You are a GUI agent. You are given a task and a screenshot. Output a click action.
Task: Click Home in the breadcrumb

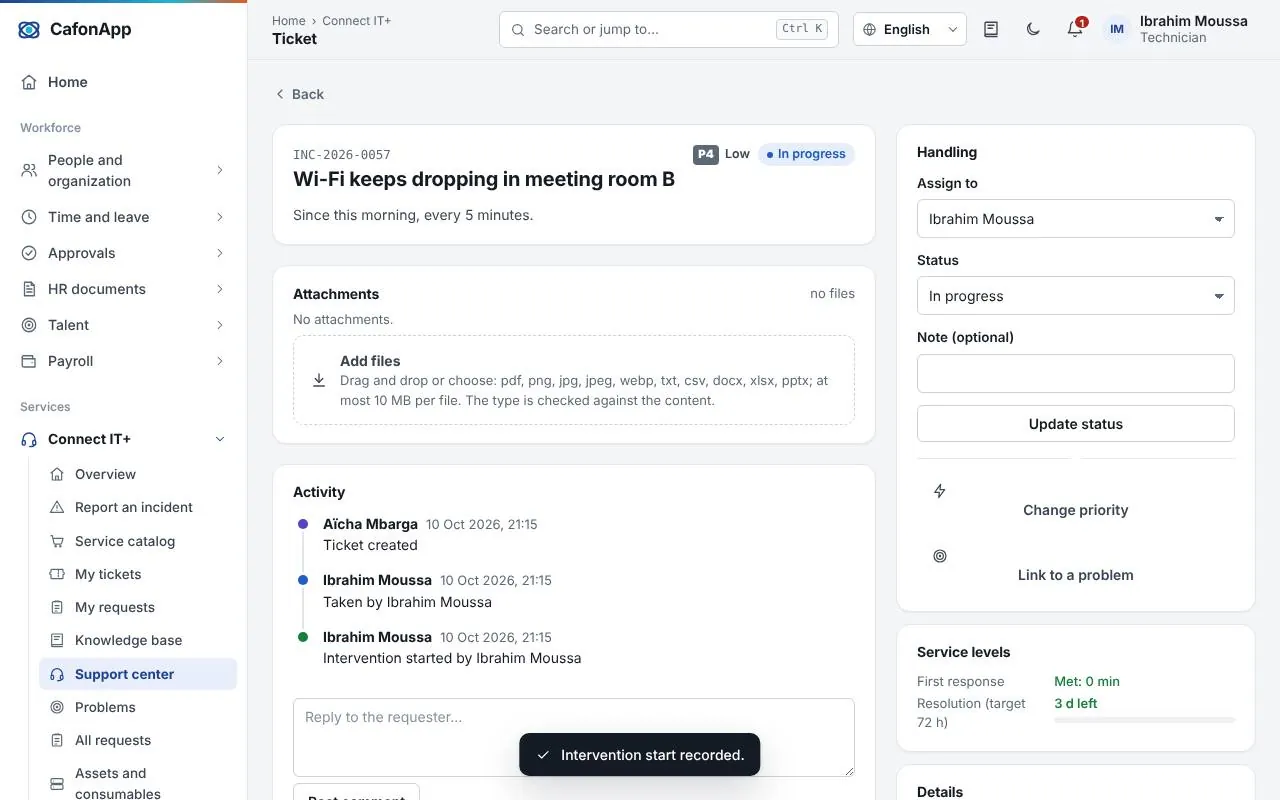(289, 20)
